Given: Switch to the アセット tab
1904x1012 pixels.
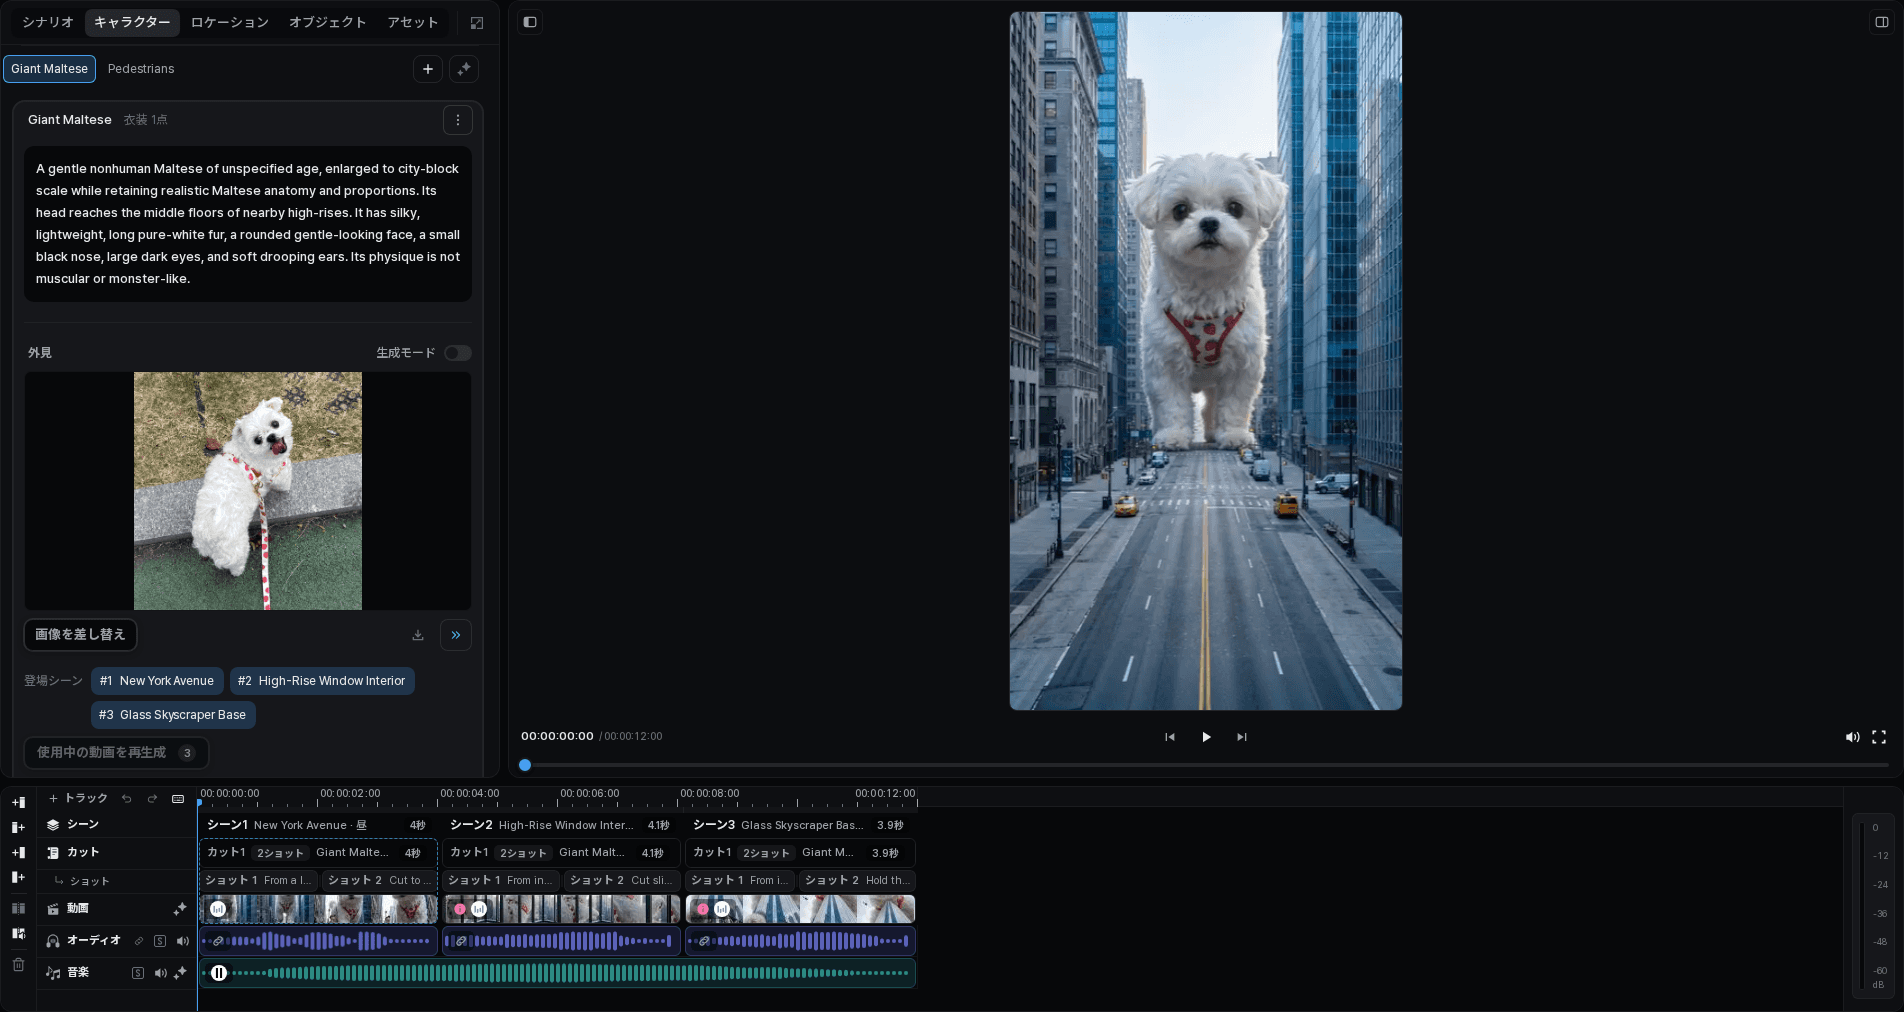Looking at the screenshot, I should [412, 22].
